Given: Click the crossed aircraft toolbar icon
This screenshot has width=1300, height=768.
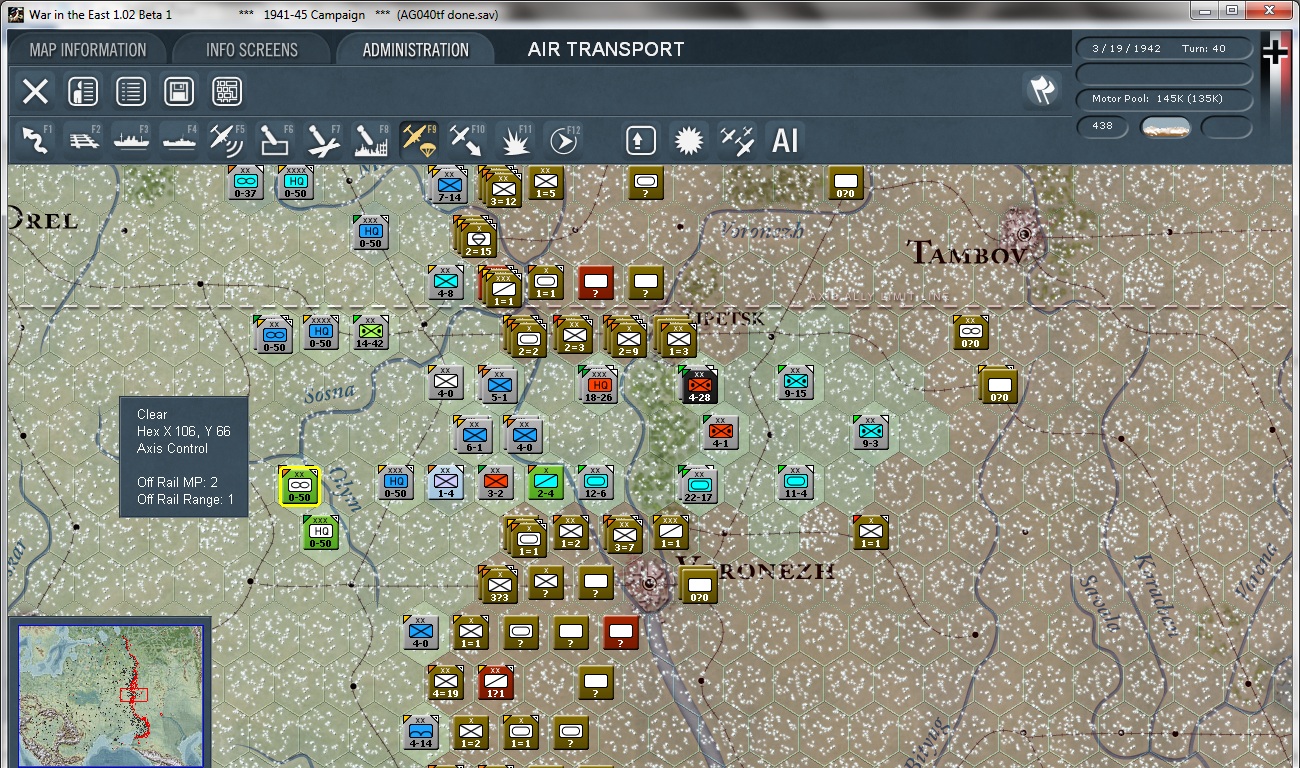Looking at the screenshot, I should pyautogui.click(x=737, y=141).
